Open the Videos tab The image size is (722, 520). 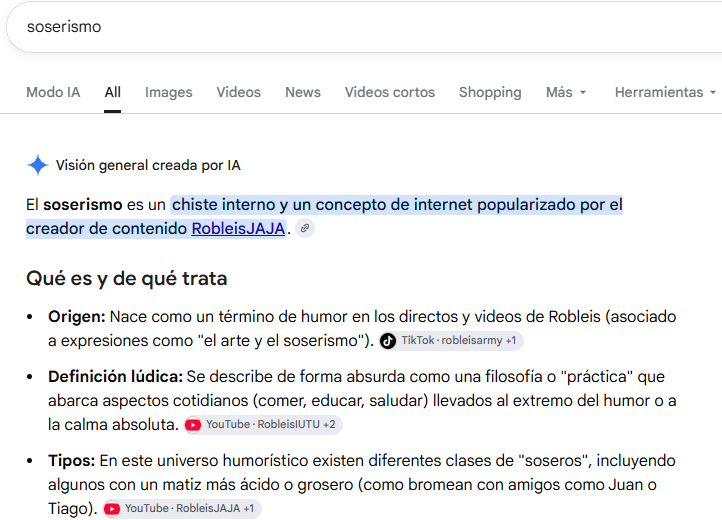coord(239,92)
